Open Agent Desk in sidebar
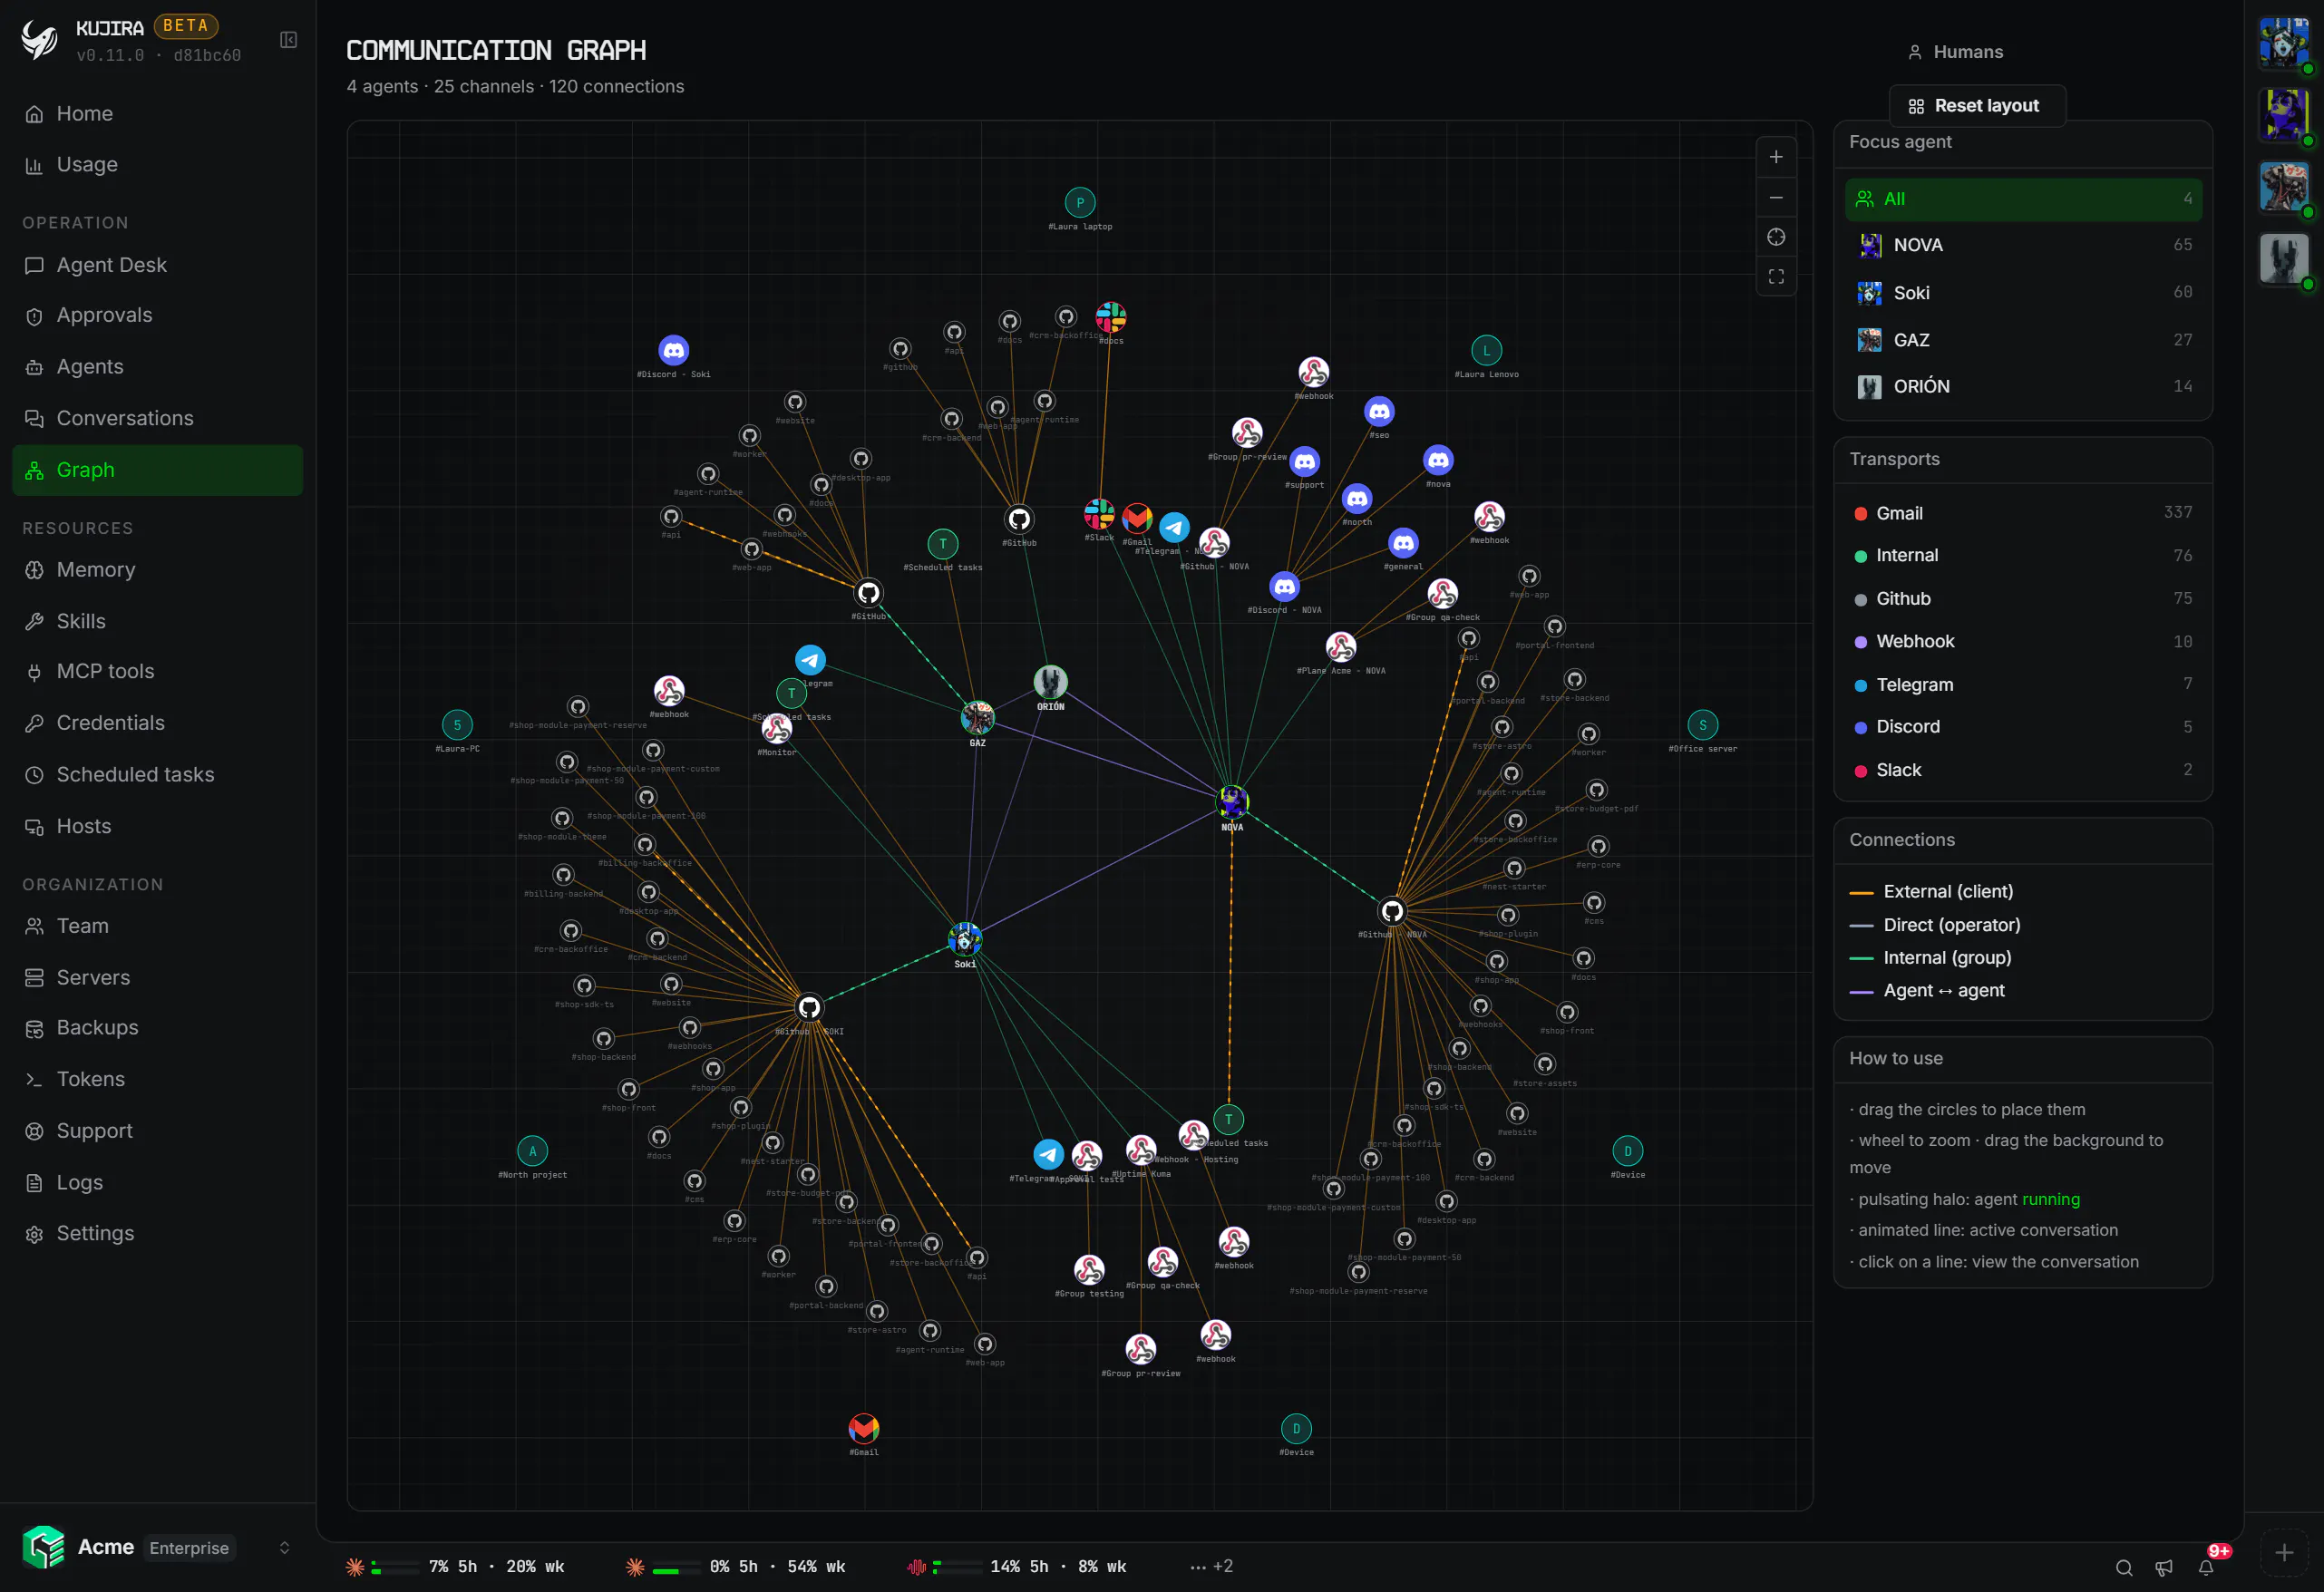 click(x=157, y=265)
